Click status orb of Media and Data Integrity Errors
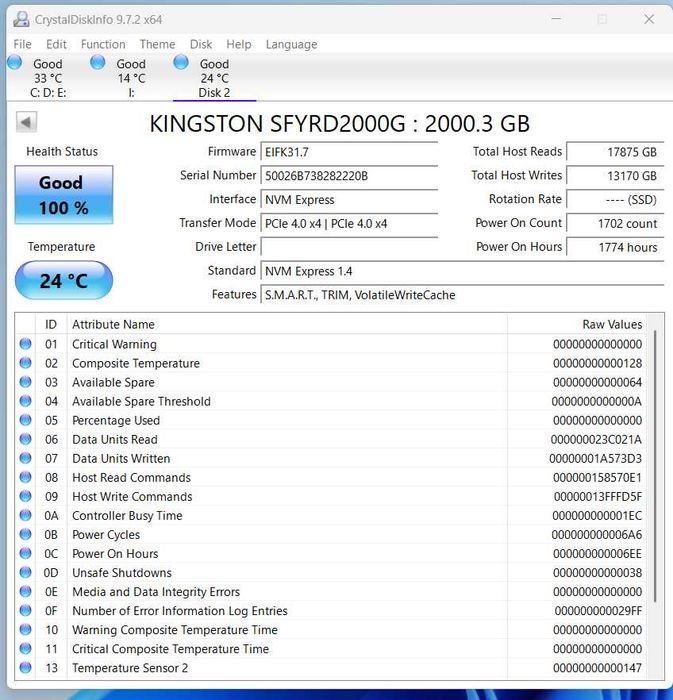 [x=25, y=592]
